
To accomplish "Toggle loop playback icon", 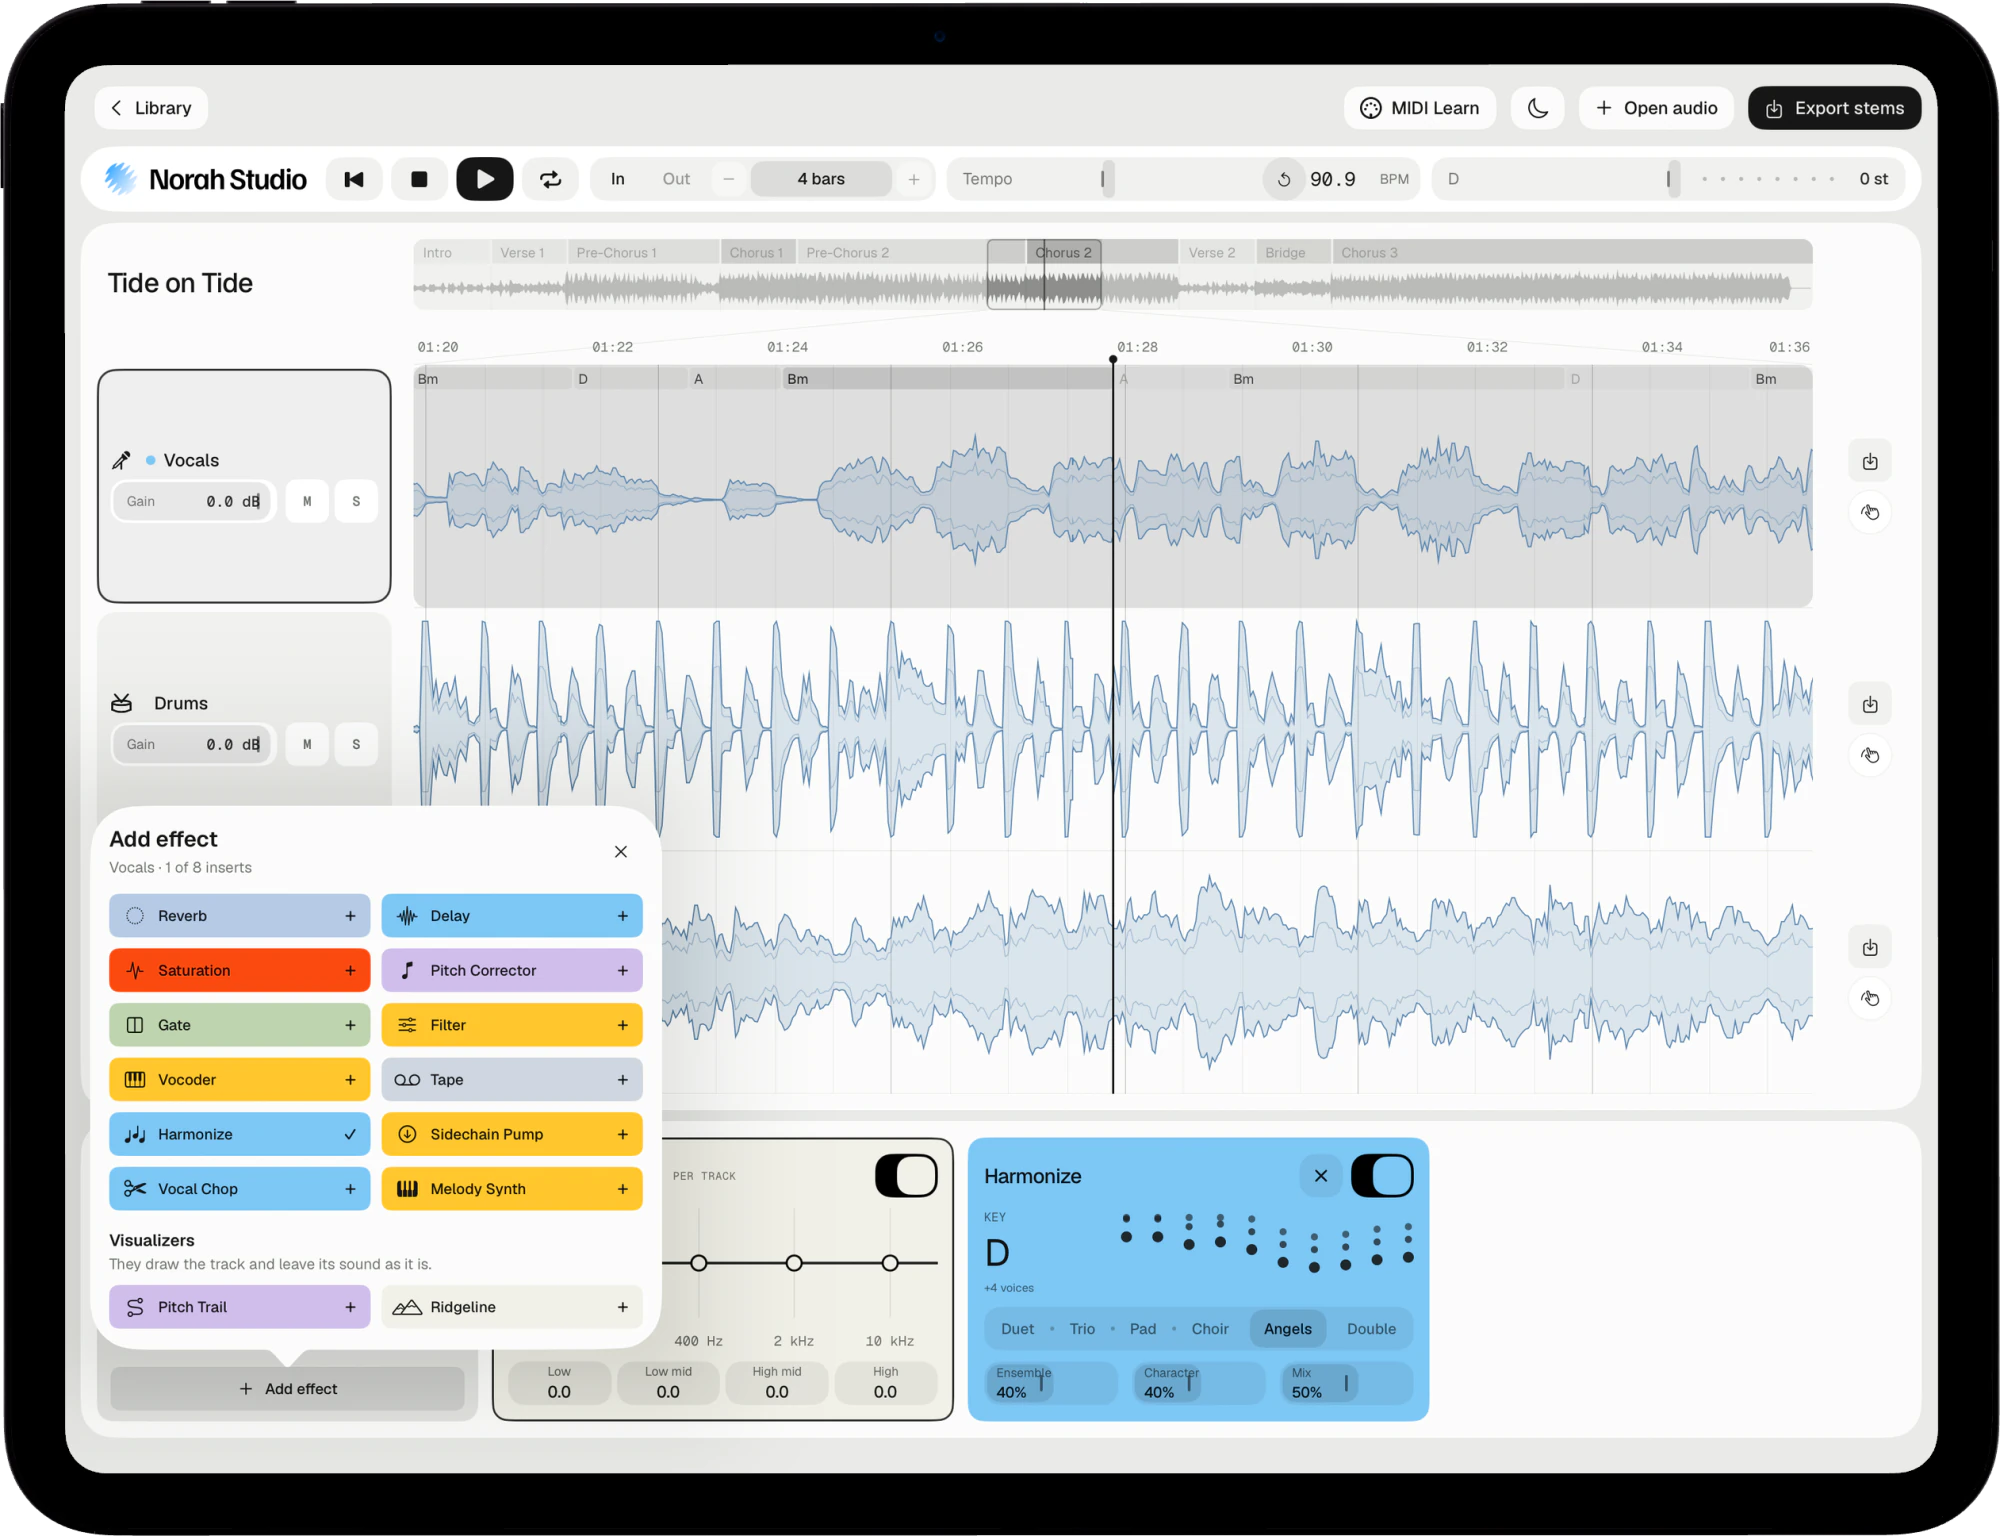I will pos(550,179).
